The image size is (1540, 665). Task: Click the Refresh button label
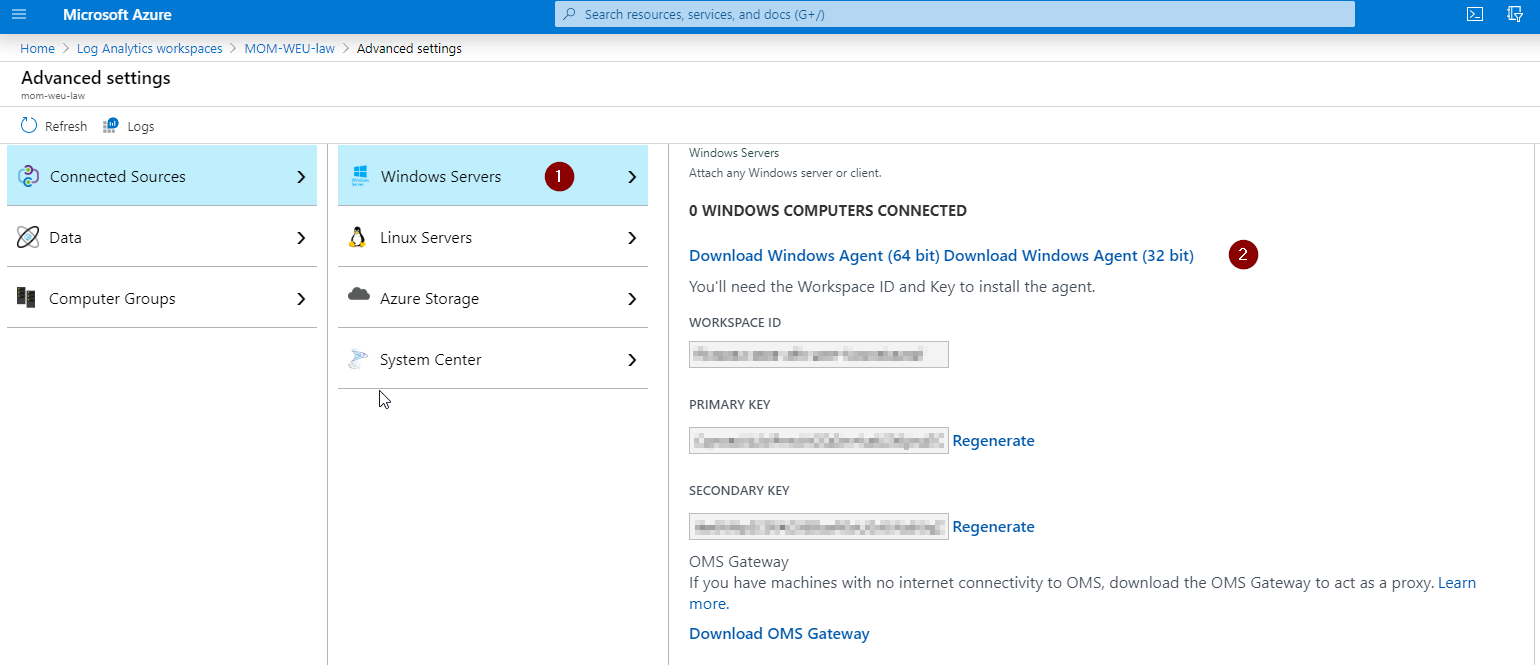66,127
